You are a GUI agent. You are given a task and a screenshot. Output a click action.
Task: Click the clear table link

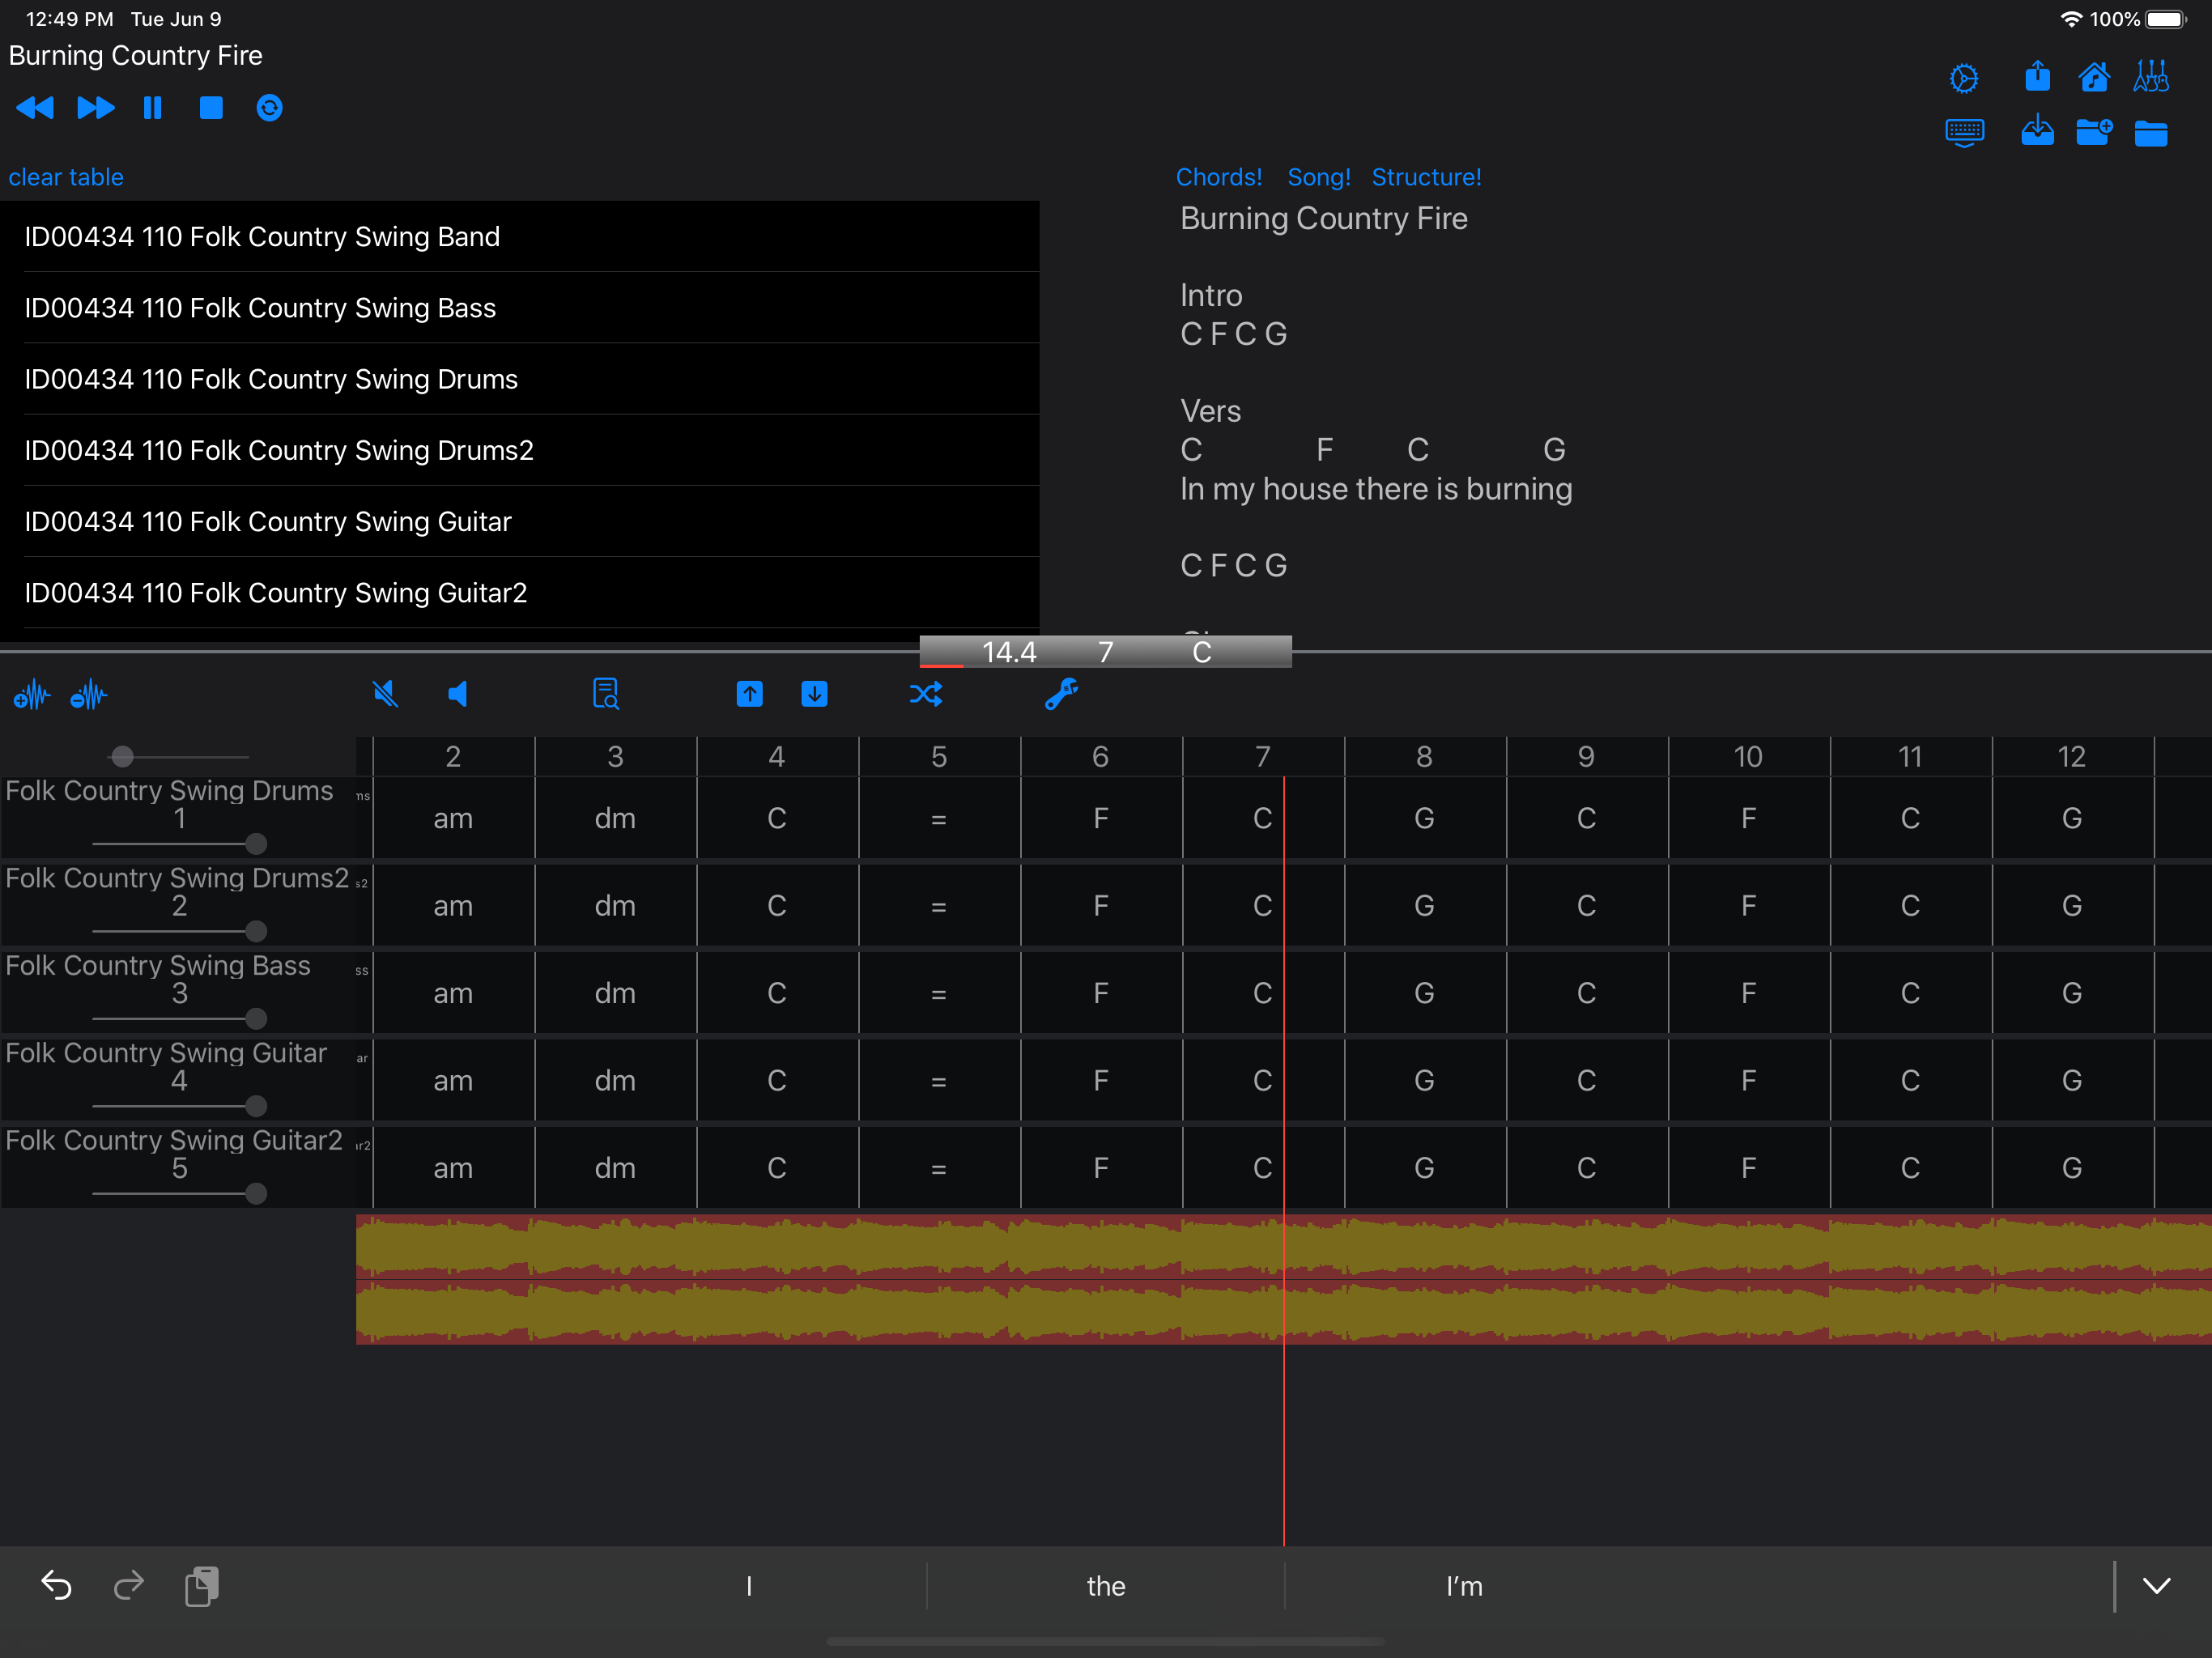pos(66,177)
